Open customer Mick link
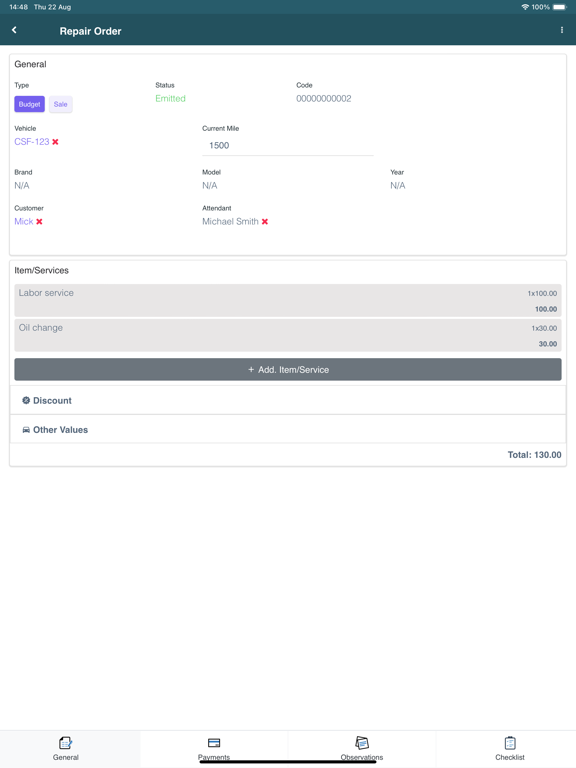The image size is (576, 768). pos(24,221)
